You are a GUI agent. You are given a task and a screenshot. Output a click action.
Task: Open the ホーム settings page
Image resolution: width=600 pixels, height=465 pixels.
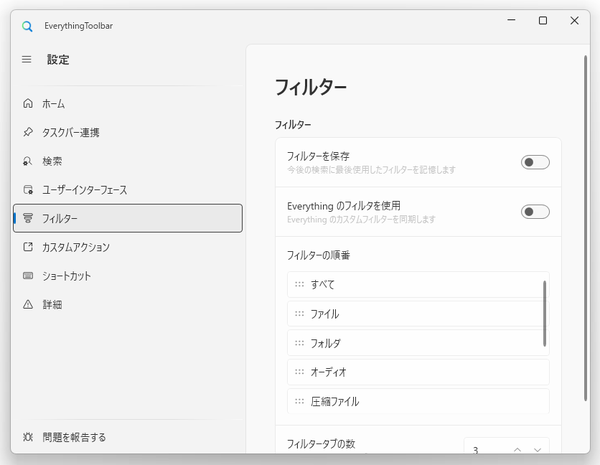[128, 103]
